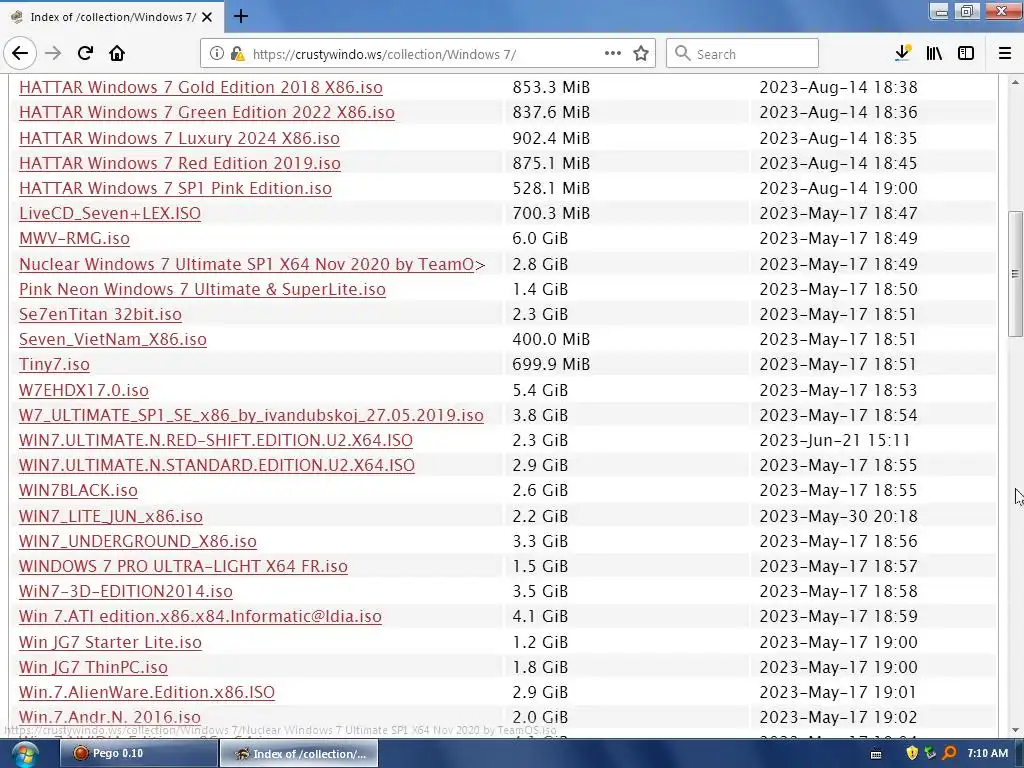Open the page actions three-dot menu
Screen dimensions: 1024x768
[x=613, y=54]
